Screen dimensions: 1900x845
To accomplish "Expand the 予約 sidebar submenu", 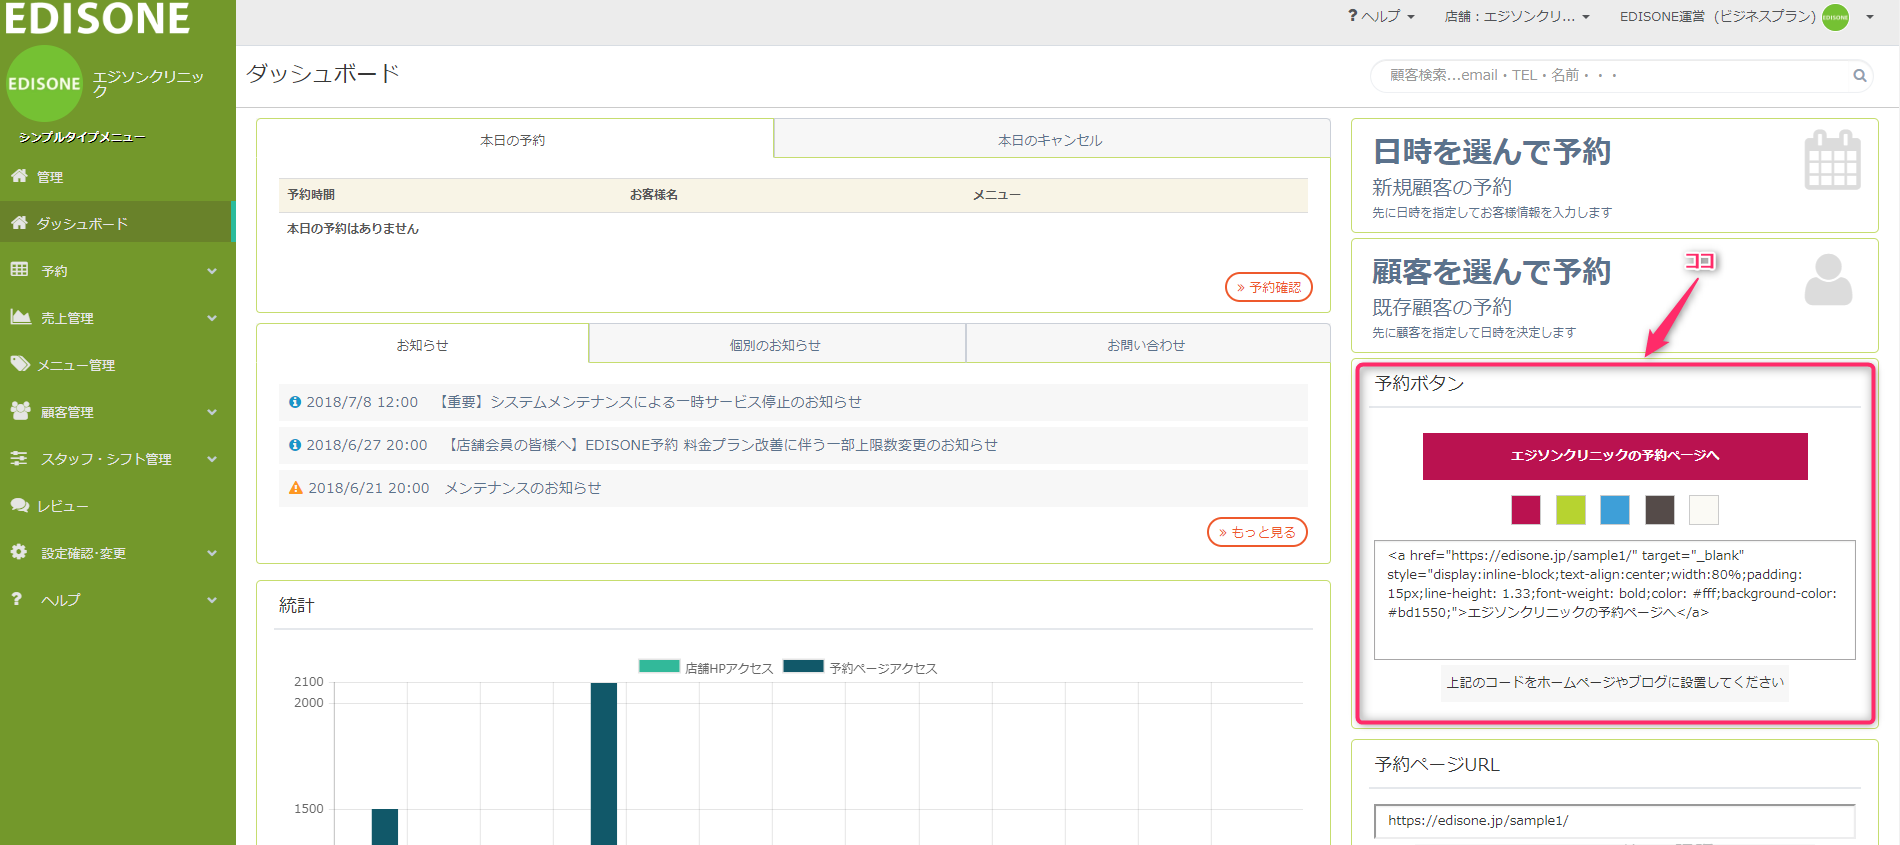I will [212, 271].
